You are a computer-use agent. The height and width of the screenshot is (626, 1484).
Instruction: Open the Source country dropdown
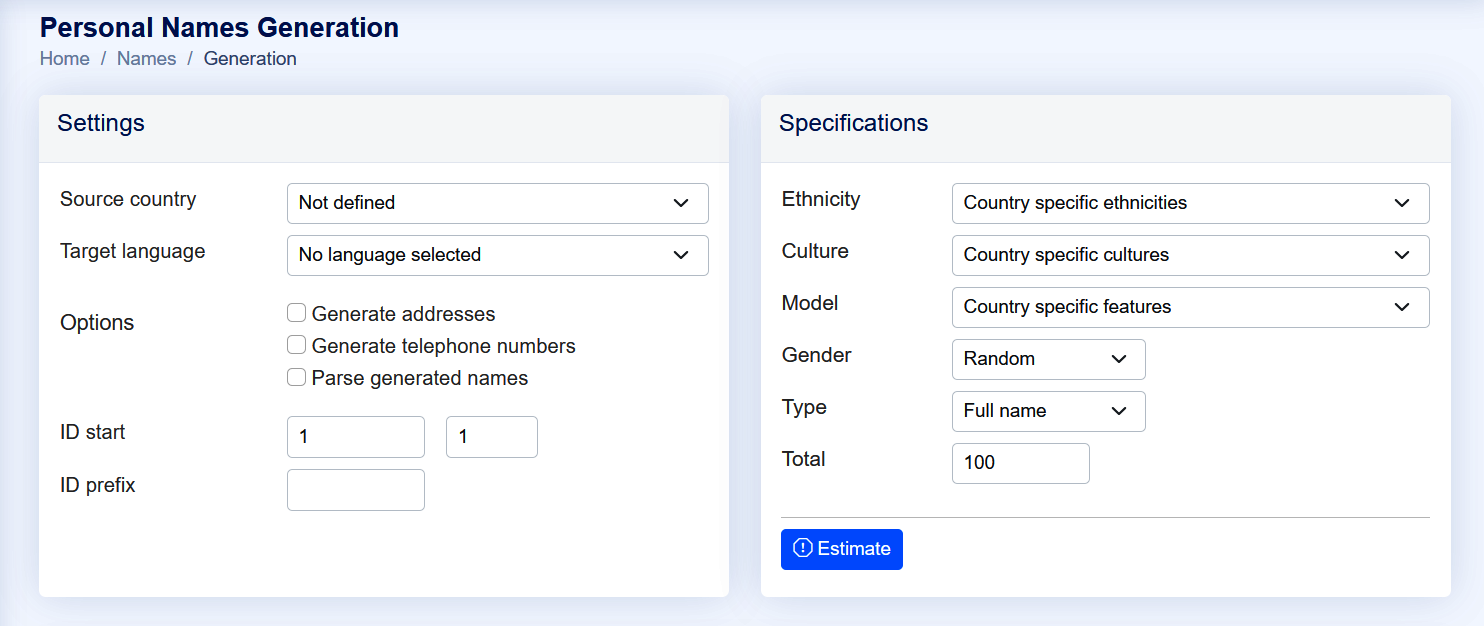(497, 203)
